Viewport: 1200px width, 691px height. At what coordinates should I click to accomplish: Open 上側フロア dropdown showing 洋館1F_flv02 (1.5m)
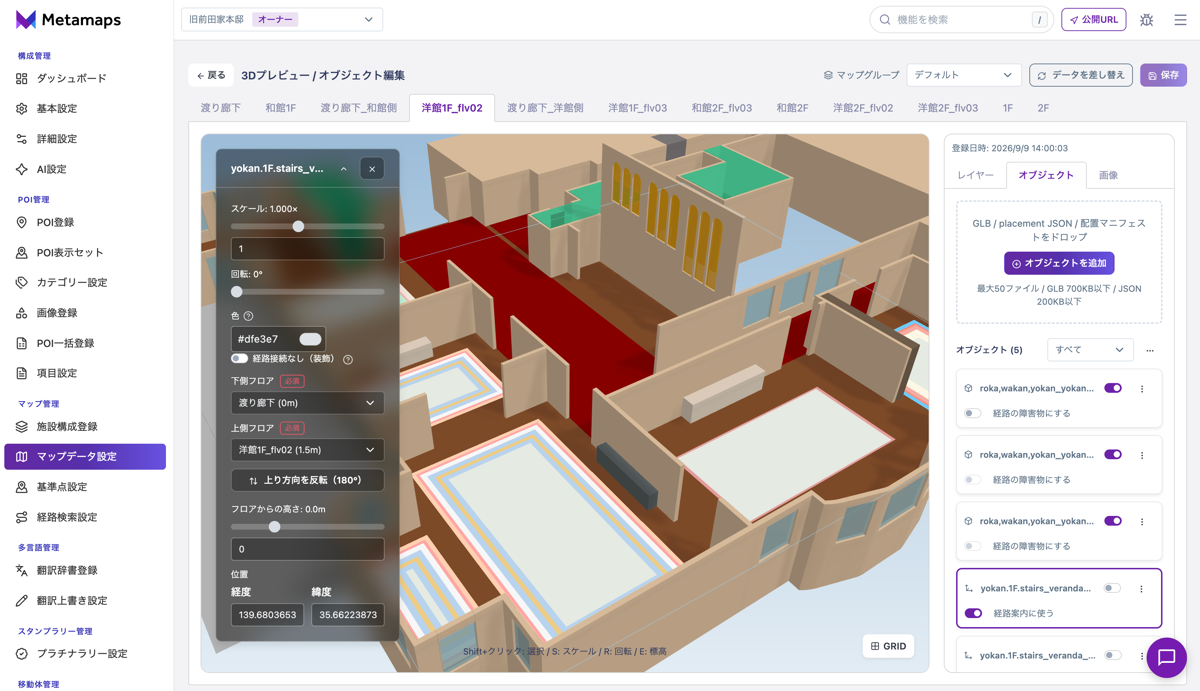click(307, 450)
